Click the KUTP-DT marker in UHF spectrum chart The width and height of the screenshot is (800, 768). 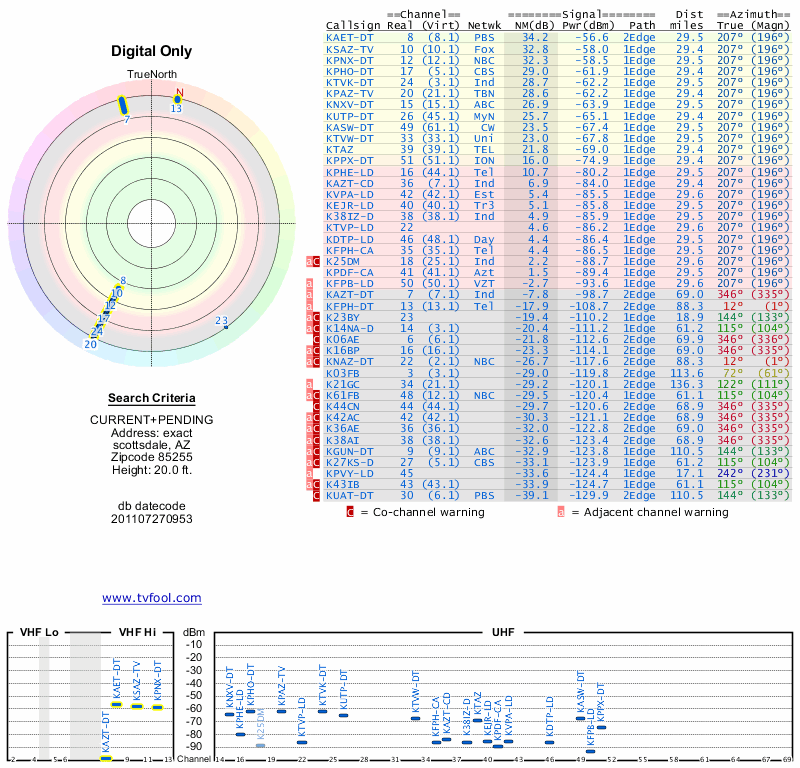(x=344, y=714)
